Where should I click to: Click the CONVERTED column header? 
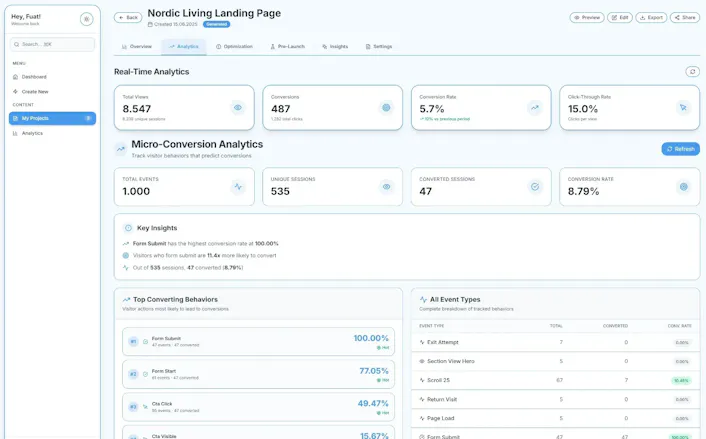coord(615,326)
